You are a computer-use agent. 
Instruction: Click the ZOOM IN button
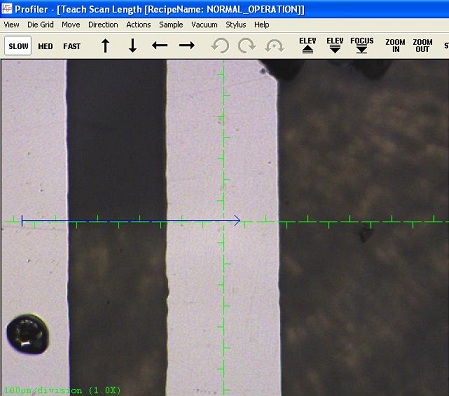(x=395, y=46)
